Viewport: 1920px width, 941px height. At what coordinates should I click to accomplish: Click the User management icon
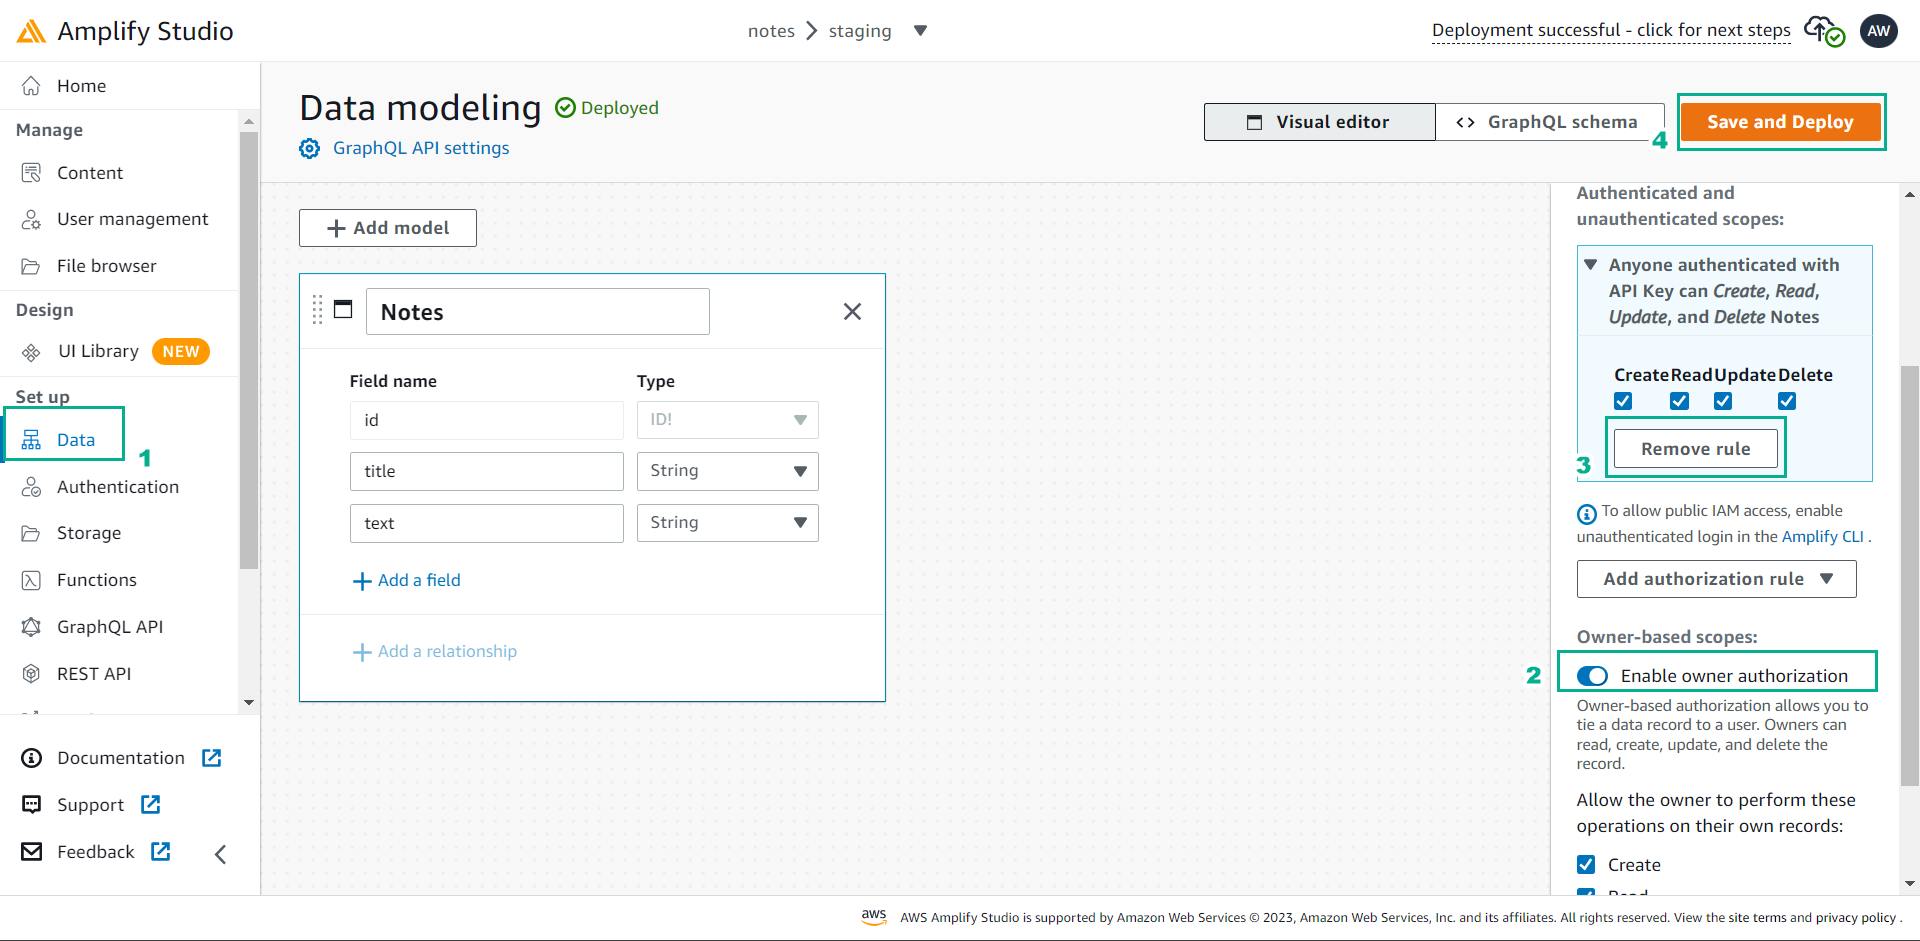tap(31, 219)
